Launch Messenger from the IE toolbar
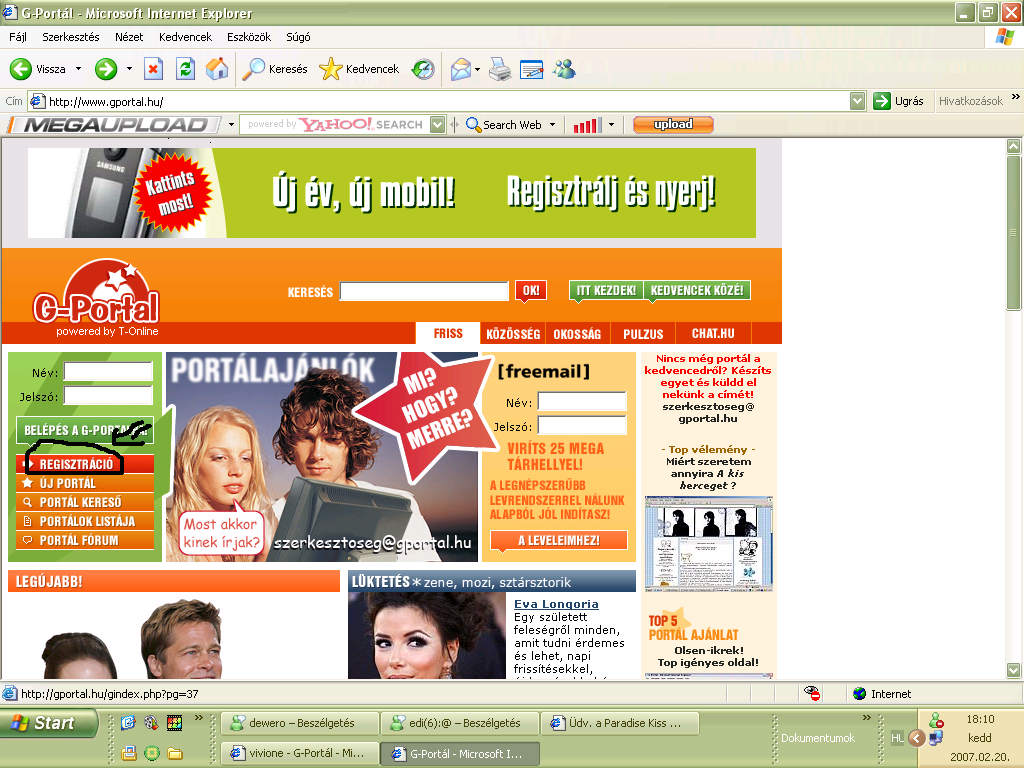Image resolution: width=1024 pixels, height=768 pixels. (564, 69)
